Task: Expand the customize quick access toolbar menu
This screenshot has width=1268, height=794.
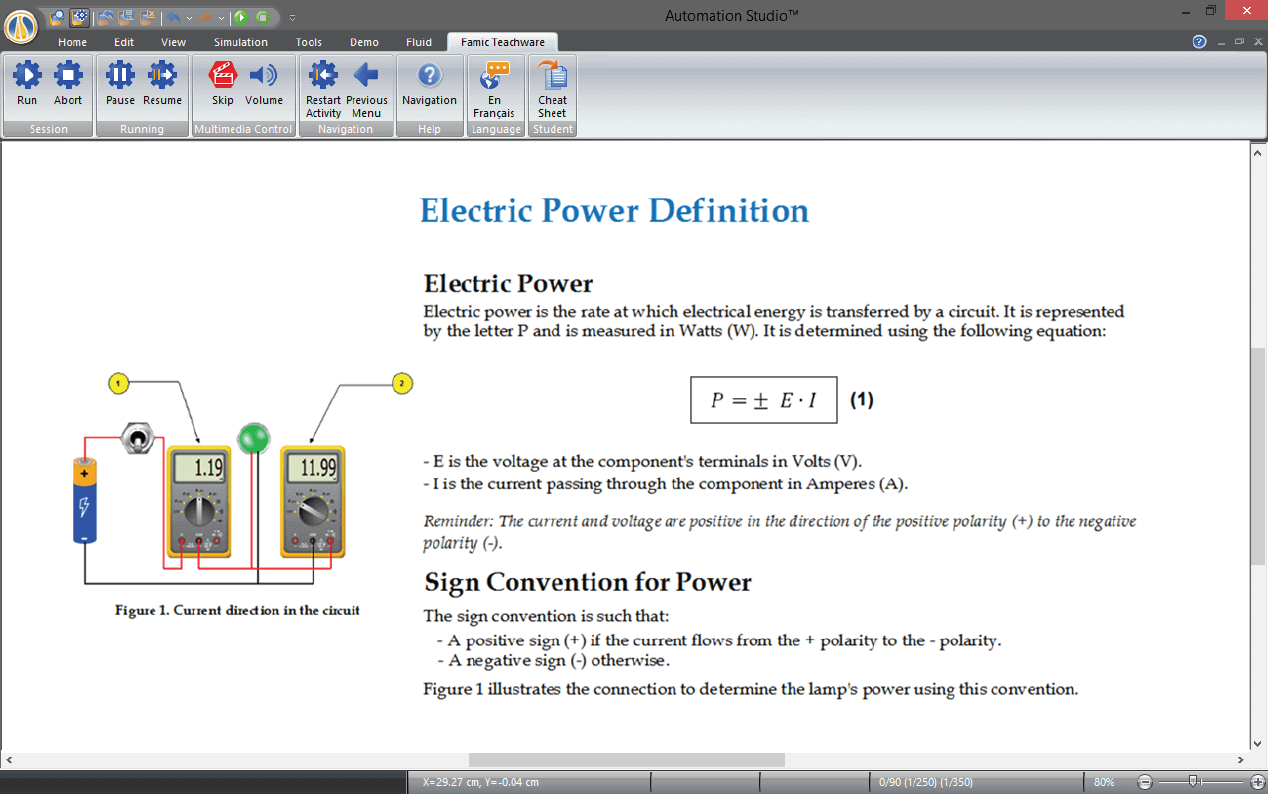Action: 292,18
